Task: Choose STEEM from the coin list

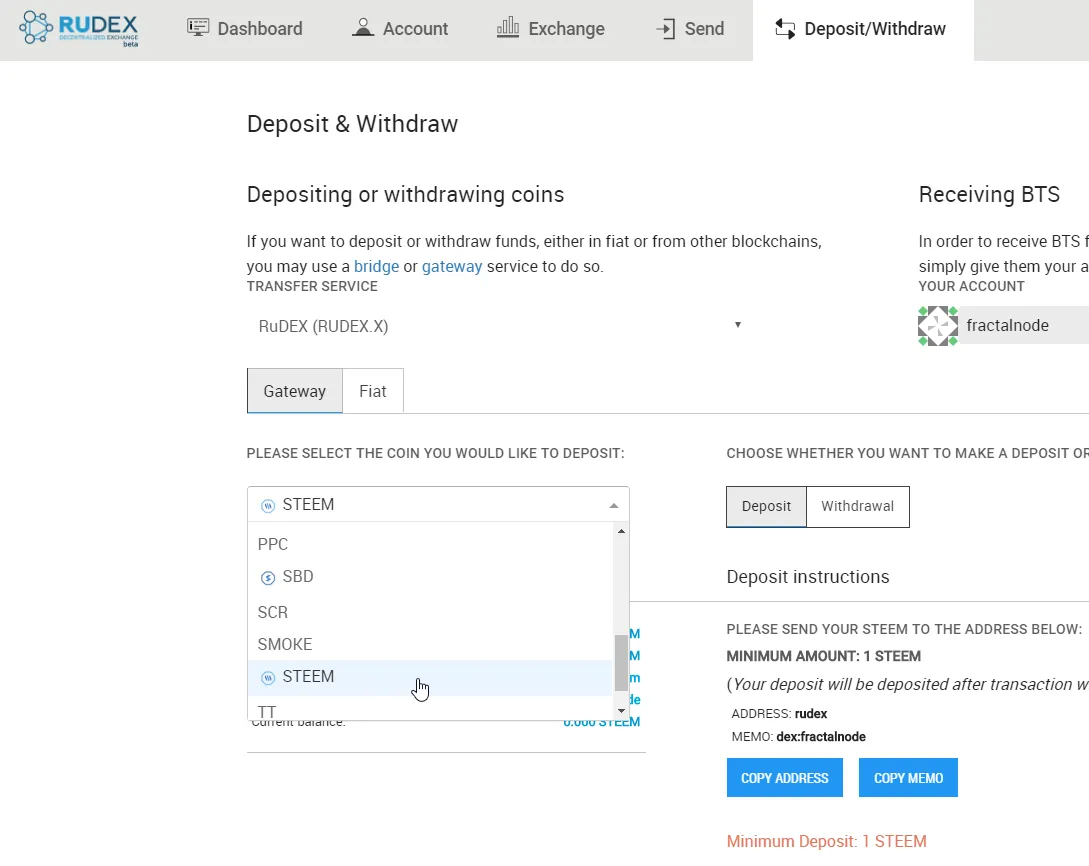Action: click(x=430, y=676)
